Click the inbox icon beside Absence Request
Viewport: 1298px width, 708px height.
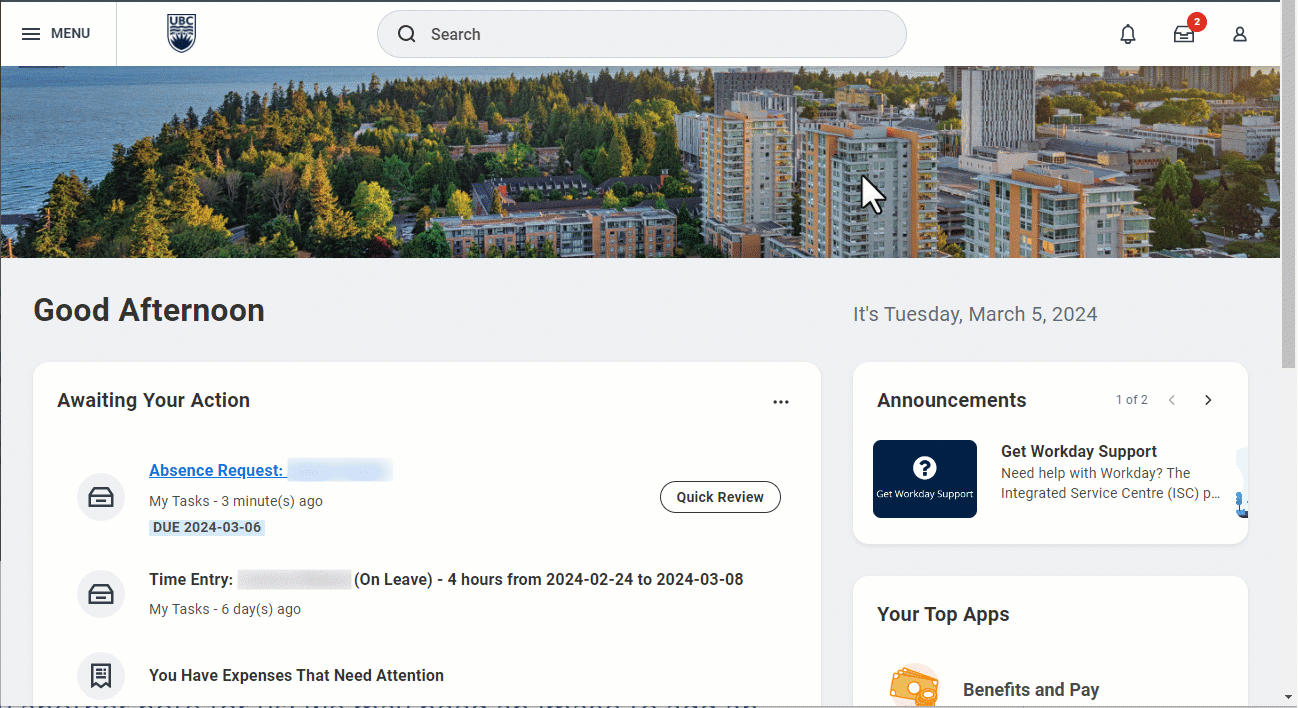tap(100, 497)
